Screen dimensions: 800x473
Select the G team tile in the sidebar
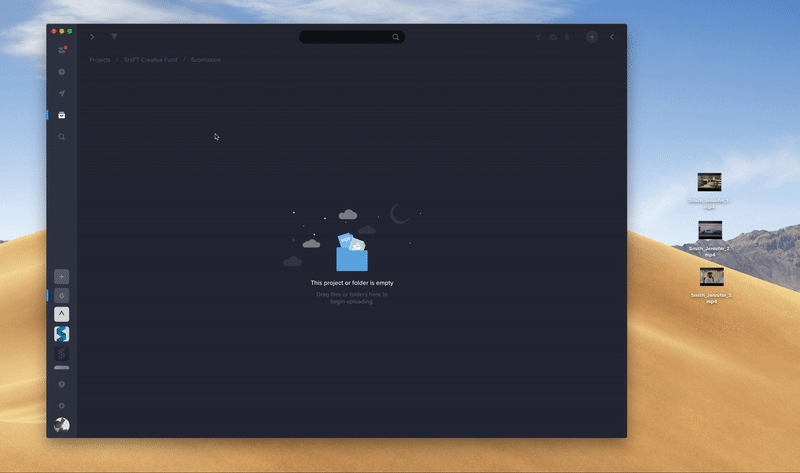tap(62, 295)
